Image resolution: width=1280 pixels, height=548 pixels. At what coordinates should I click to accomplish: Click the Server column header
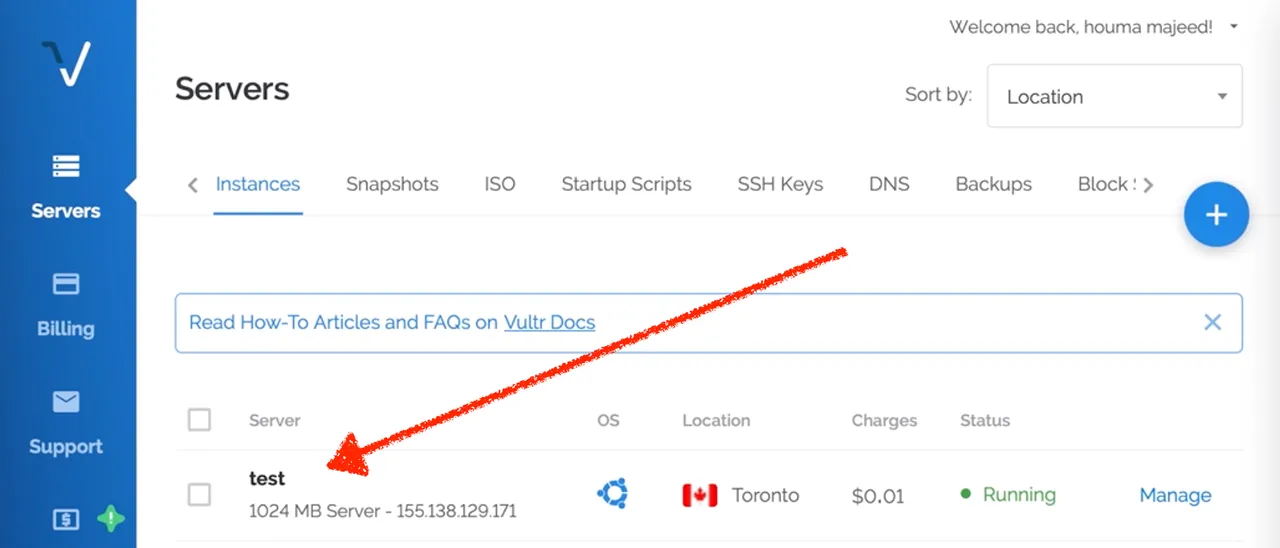274,420
